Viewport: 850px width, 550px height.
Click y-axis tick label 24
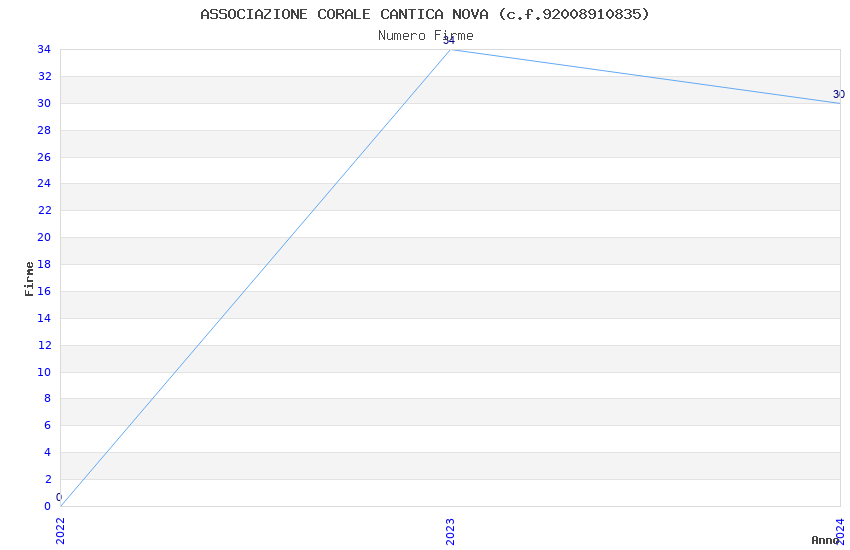(44, 184)
